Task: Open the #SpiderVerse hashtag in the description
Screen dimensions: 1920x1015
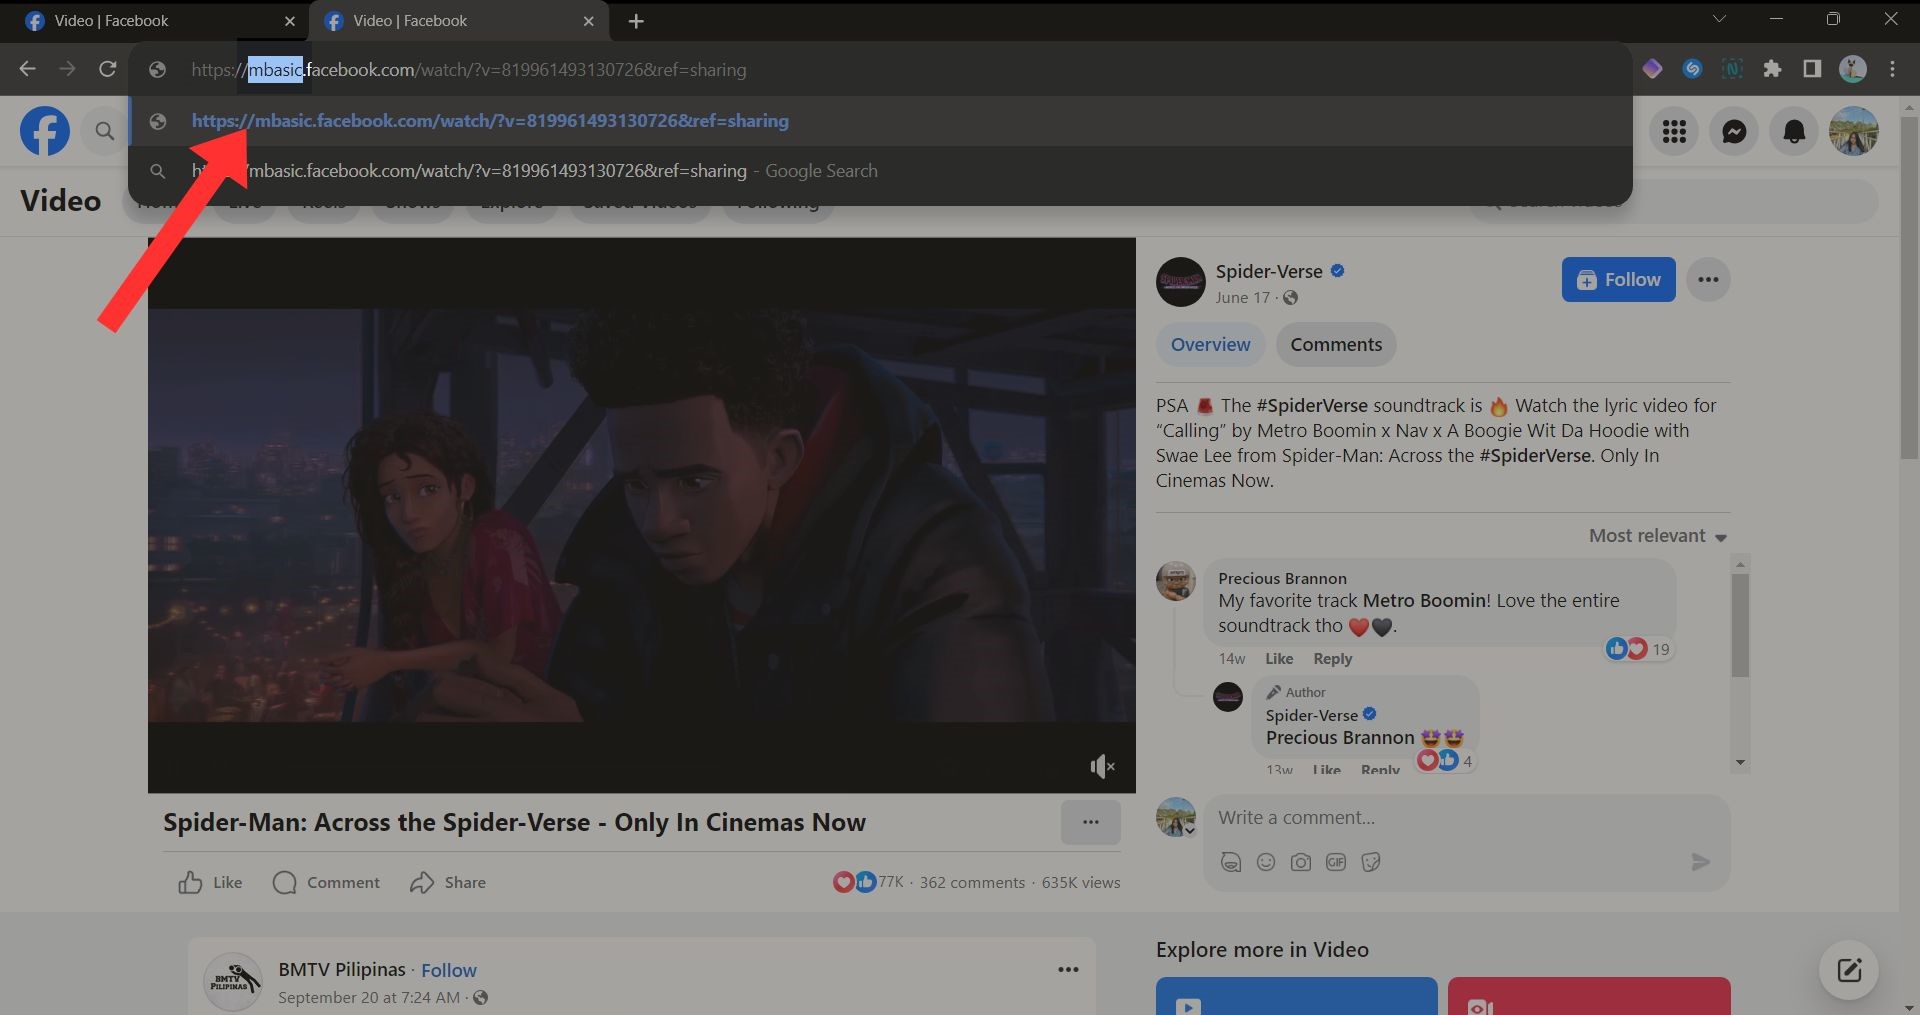Action: tap(1312, 406)
